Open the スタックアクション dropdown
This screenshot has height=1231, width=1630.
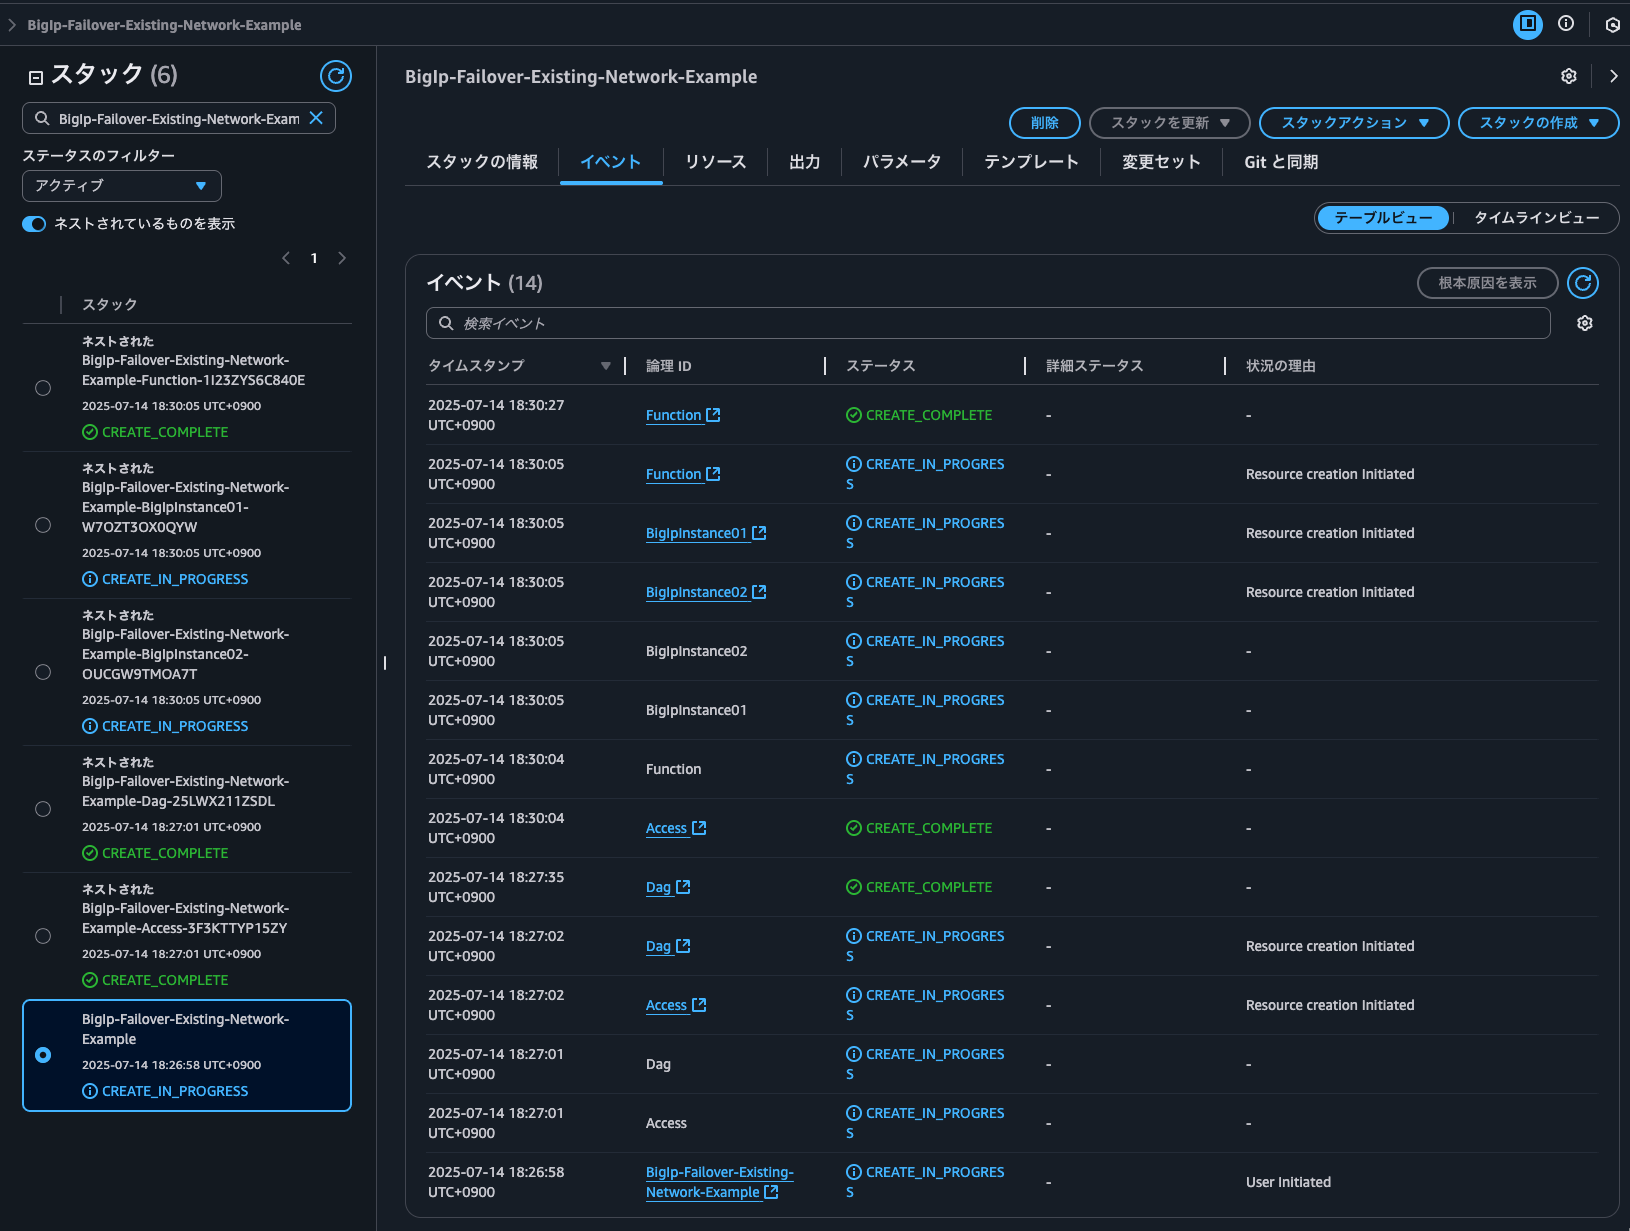pyautogui.click(x=1354, y=123)
